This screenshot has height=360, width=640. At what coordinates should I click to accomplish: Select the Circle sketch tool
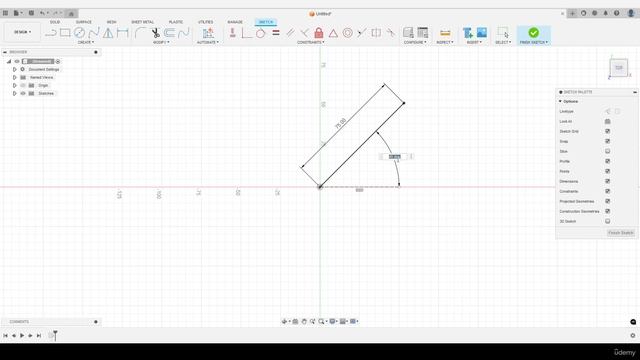click(x=79, y=33)
